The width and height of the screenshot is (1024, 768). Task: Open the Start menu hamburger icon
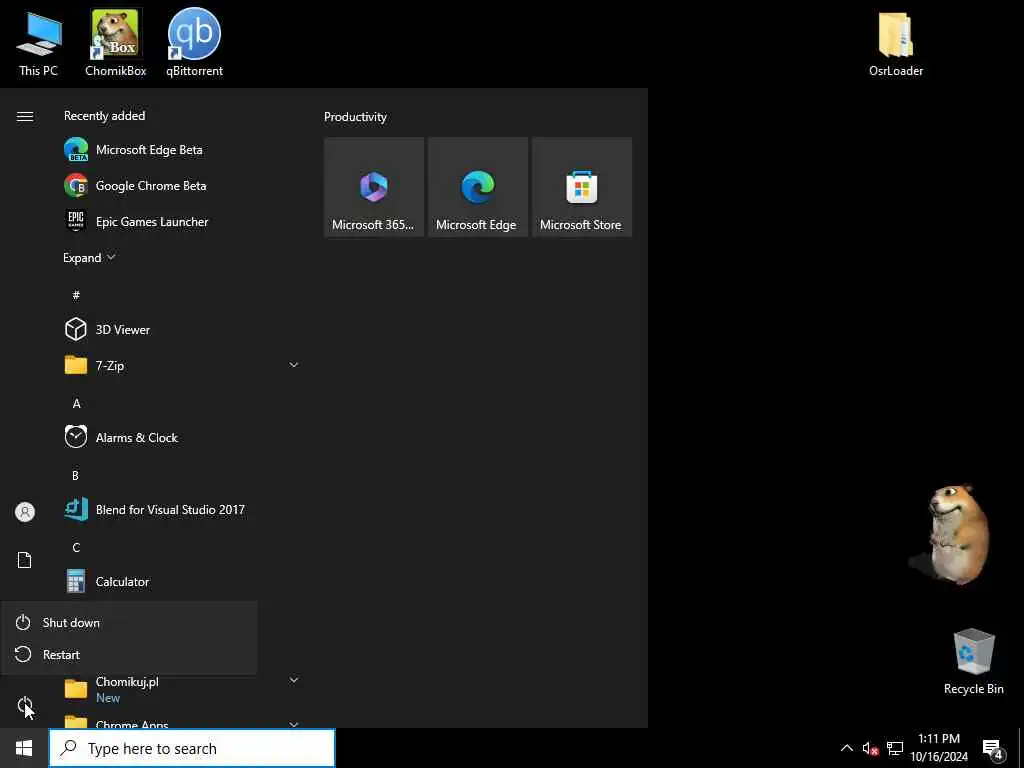[25, 116]
